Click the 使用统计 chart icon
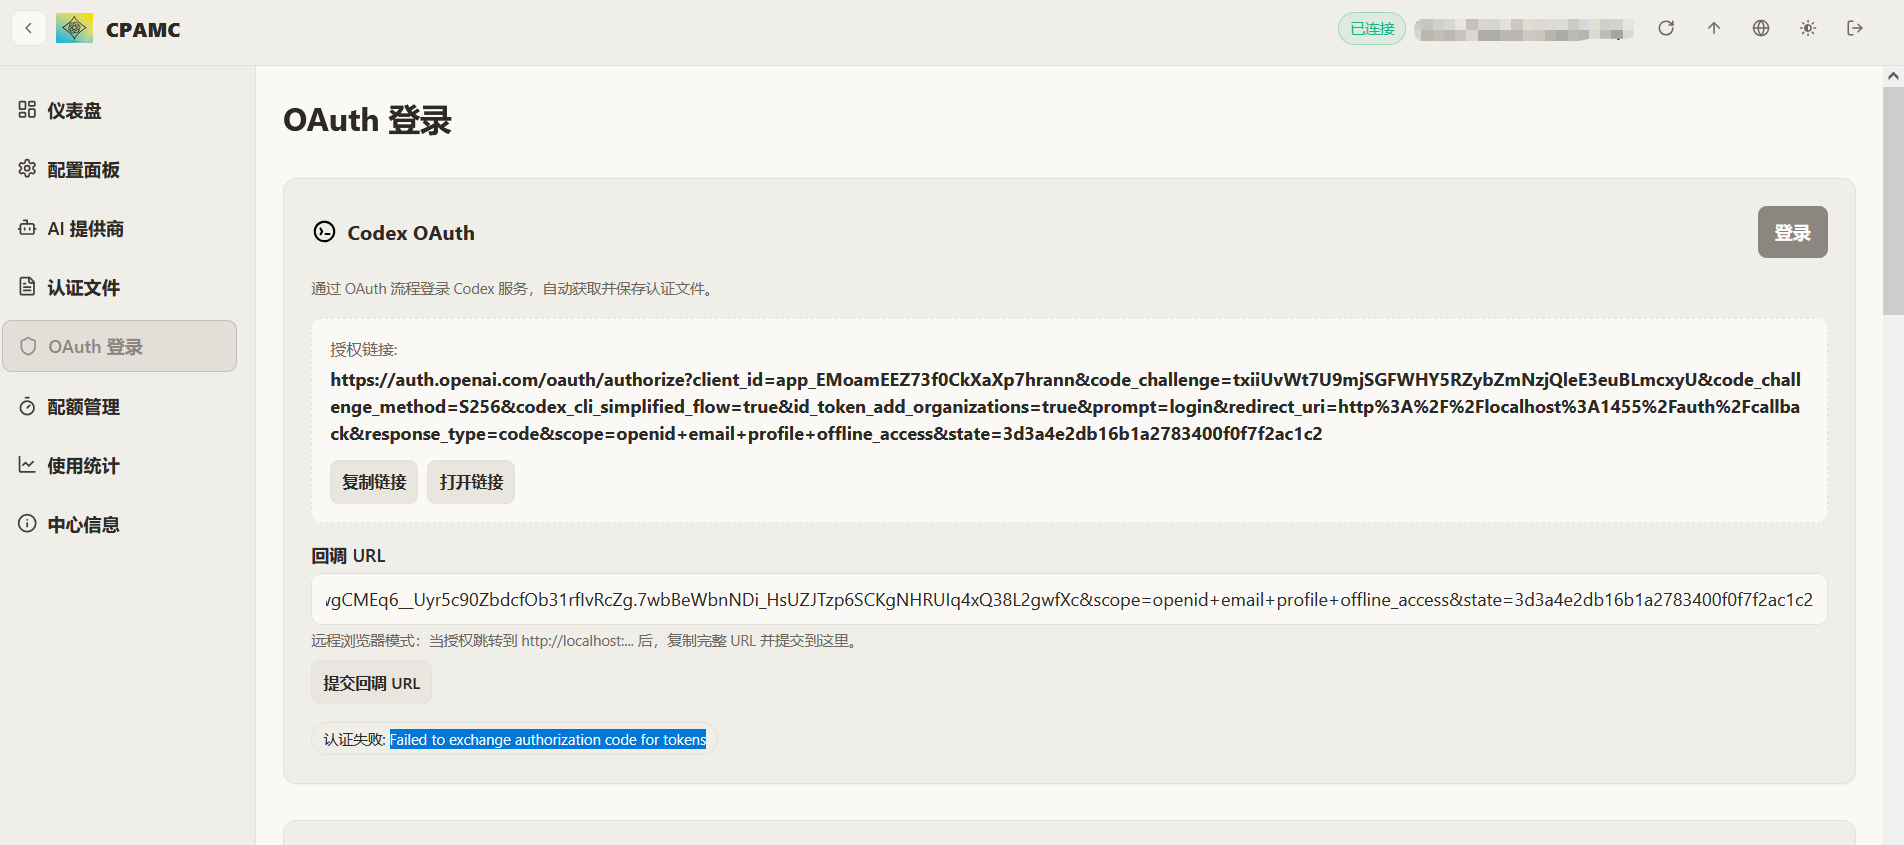 click(27, 465)
